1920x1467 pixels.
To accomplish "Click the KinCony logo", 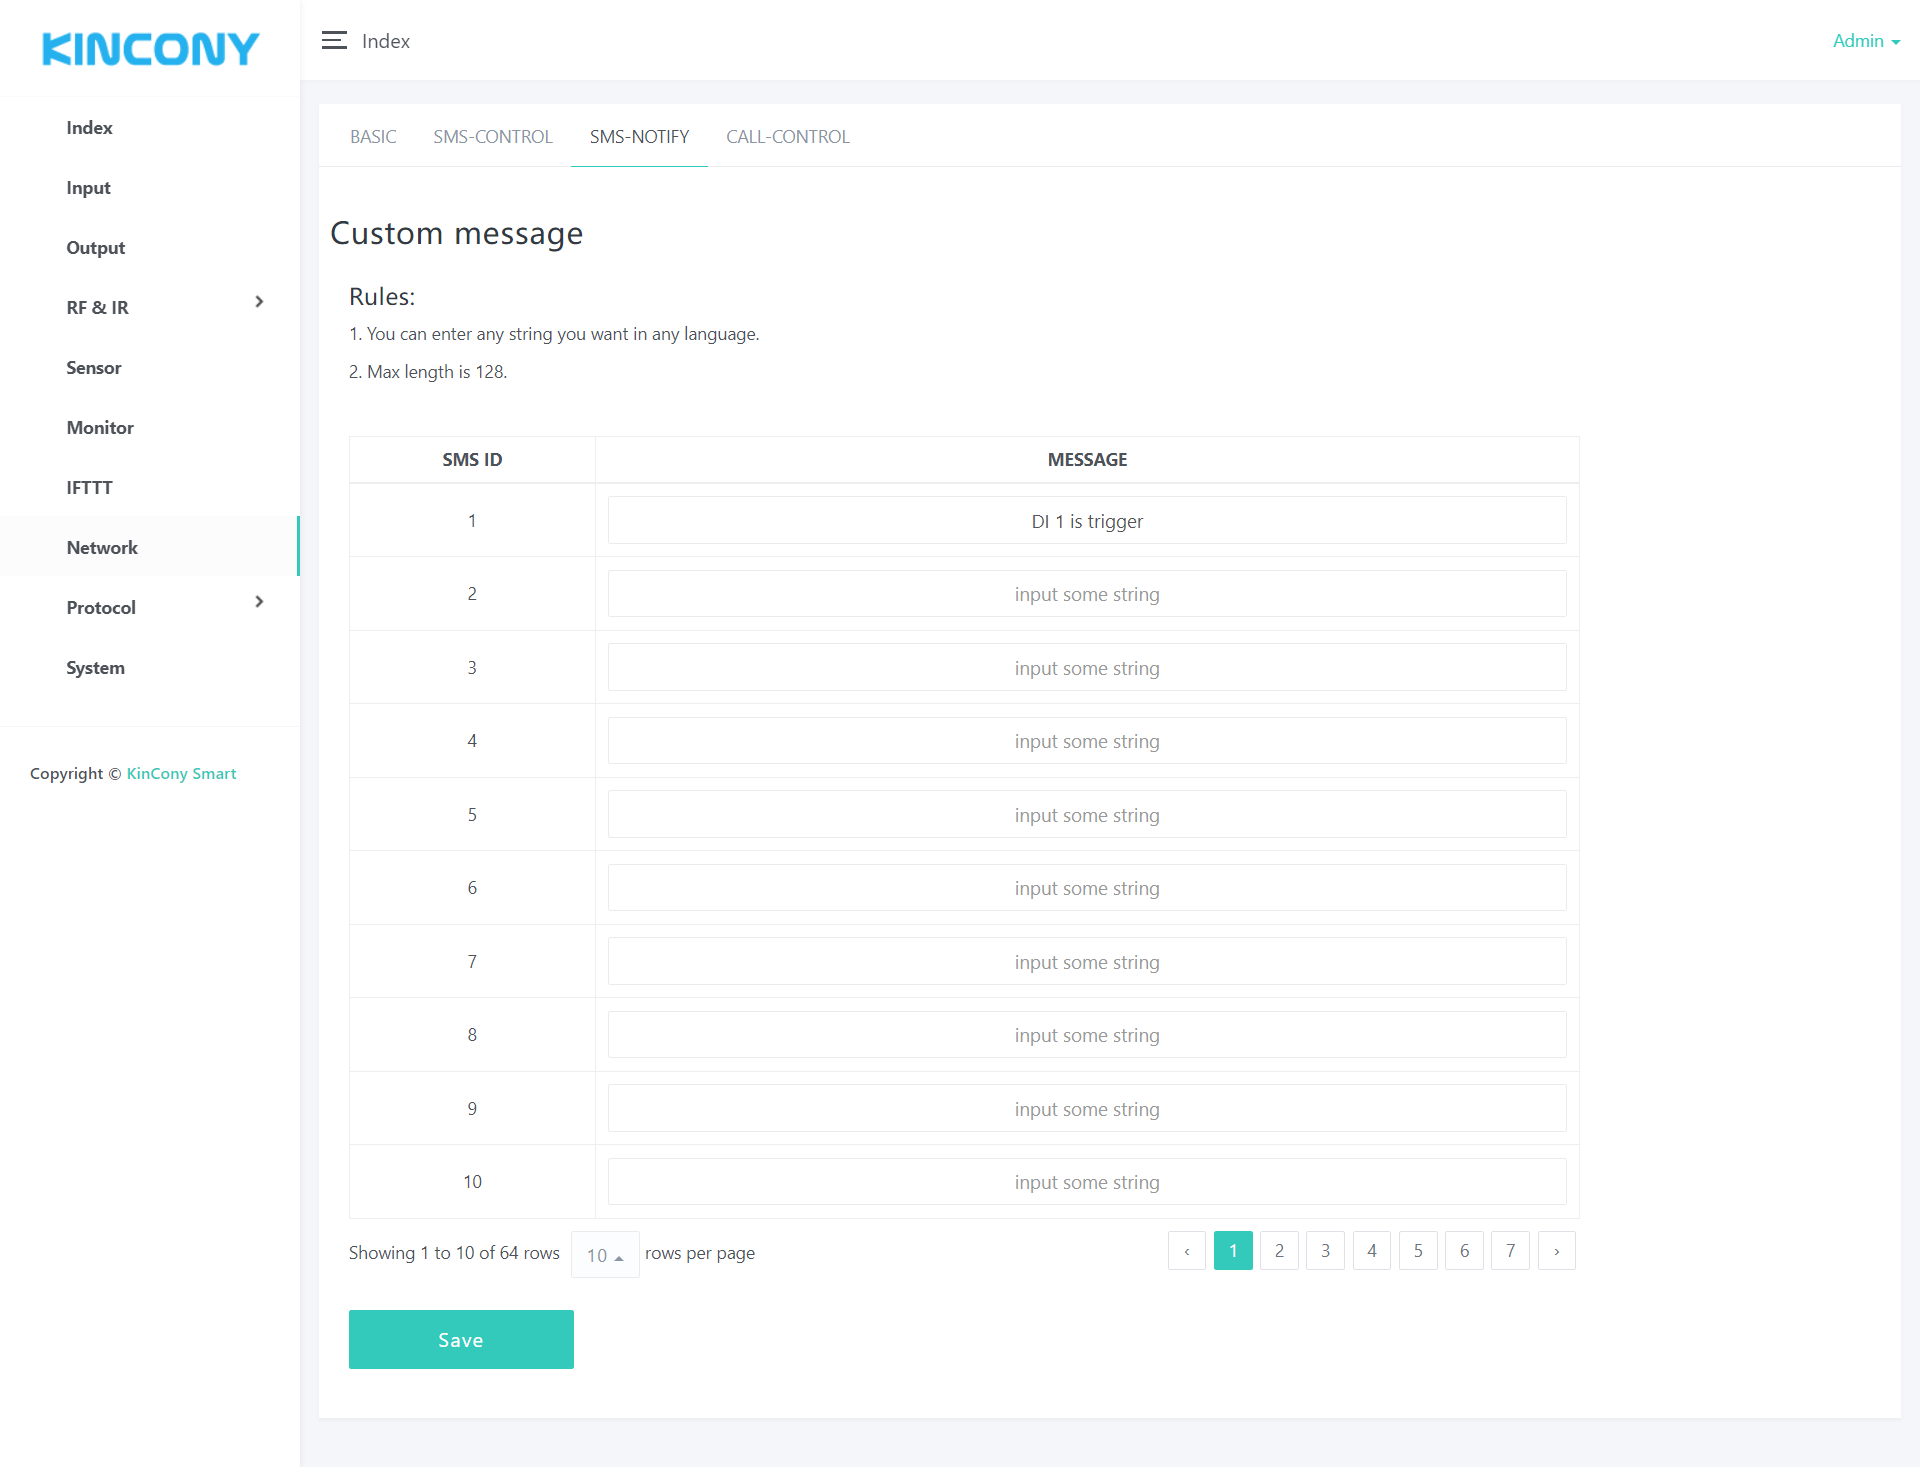I will 150,49.
